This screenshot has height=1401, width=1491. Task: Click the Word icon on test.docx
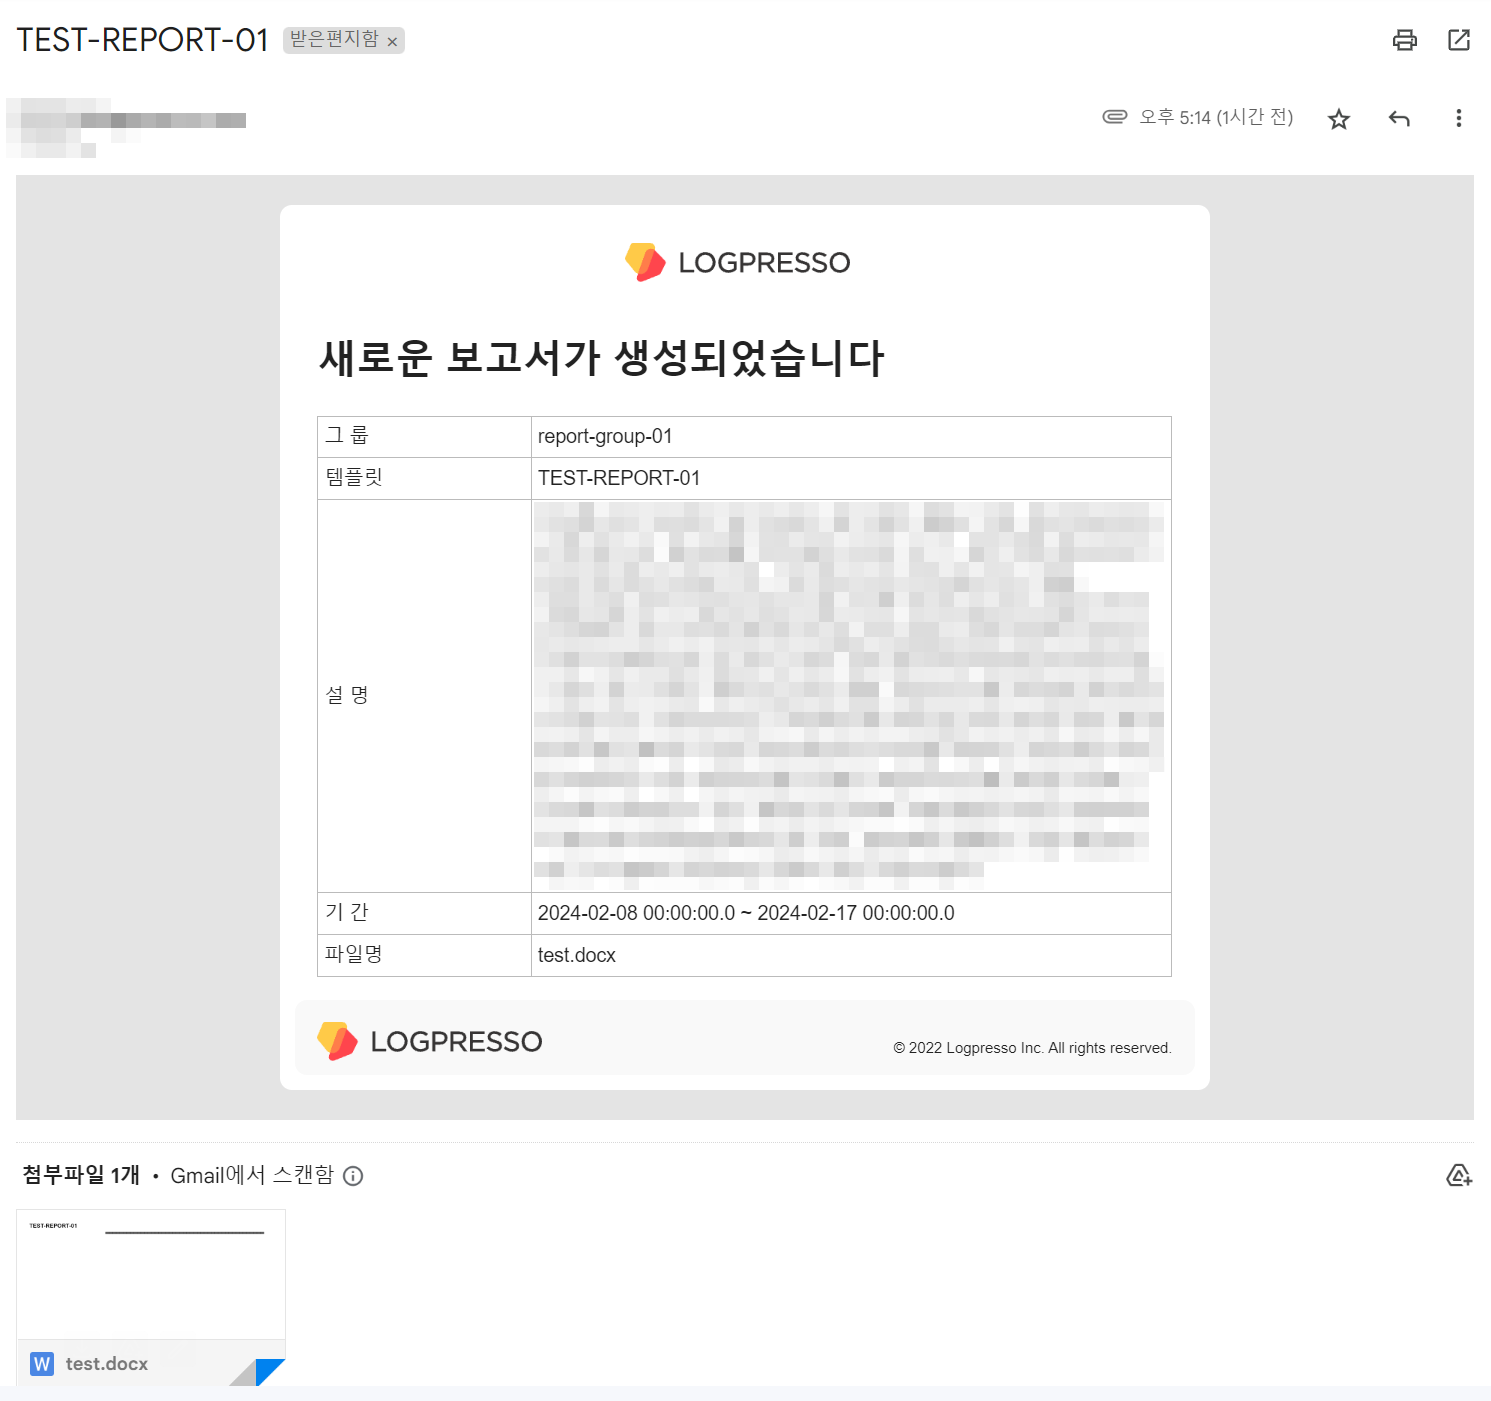pyautogui.click(x=42, y=1364)
